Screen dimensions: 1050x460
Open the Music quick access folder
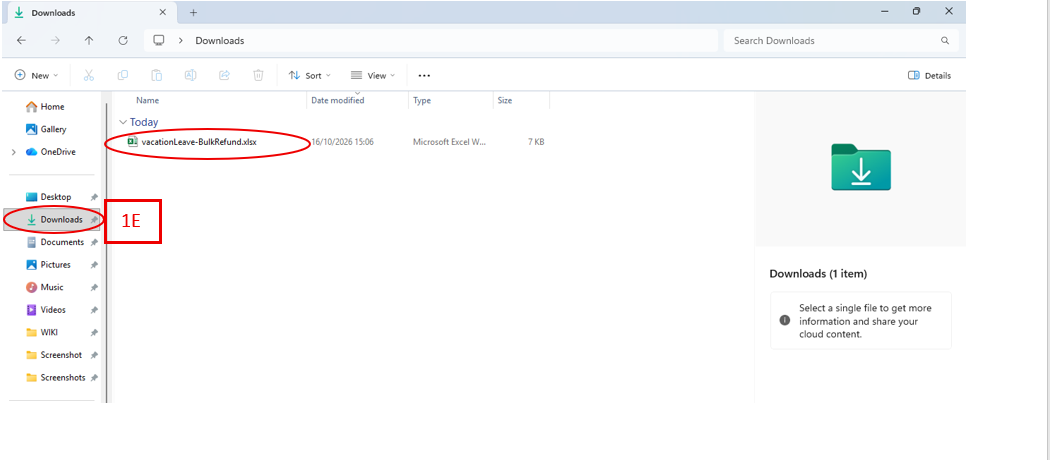coord(52,287)
